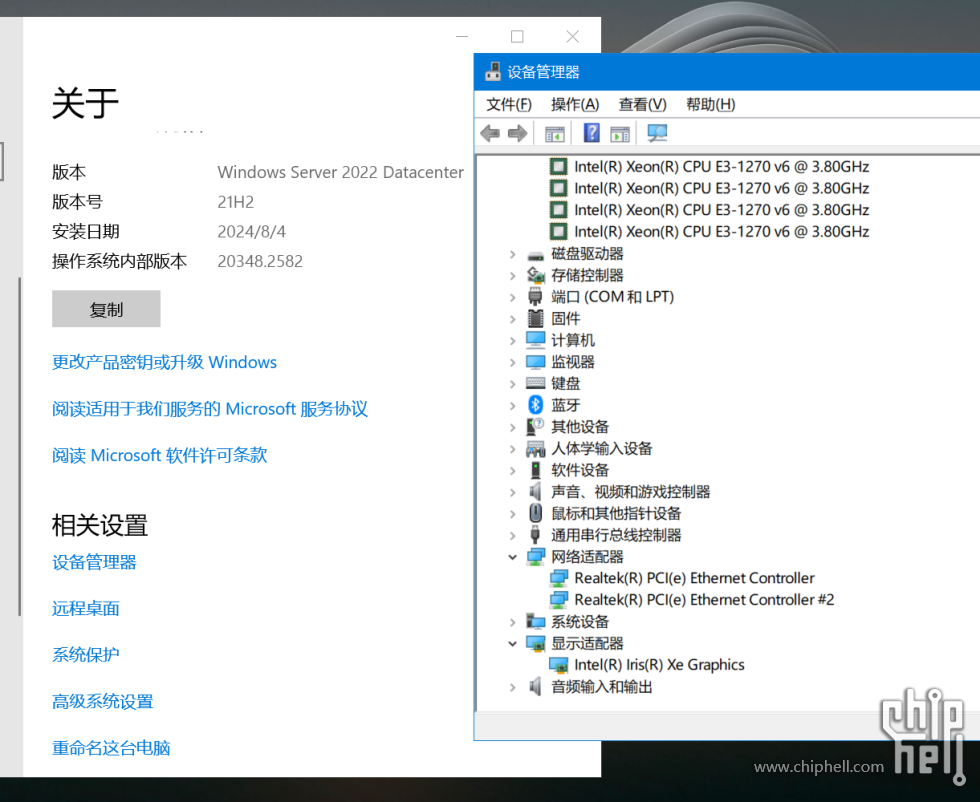Screen dimensions: 980x802
Task: Select the 固件 firmware chip icon
Action: tap(536, 318)
